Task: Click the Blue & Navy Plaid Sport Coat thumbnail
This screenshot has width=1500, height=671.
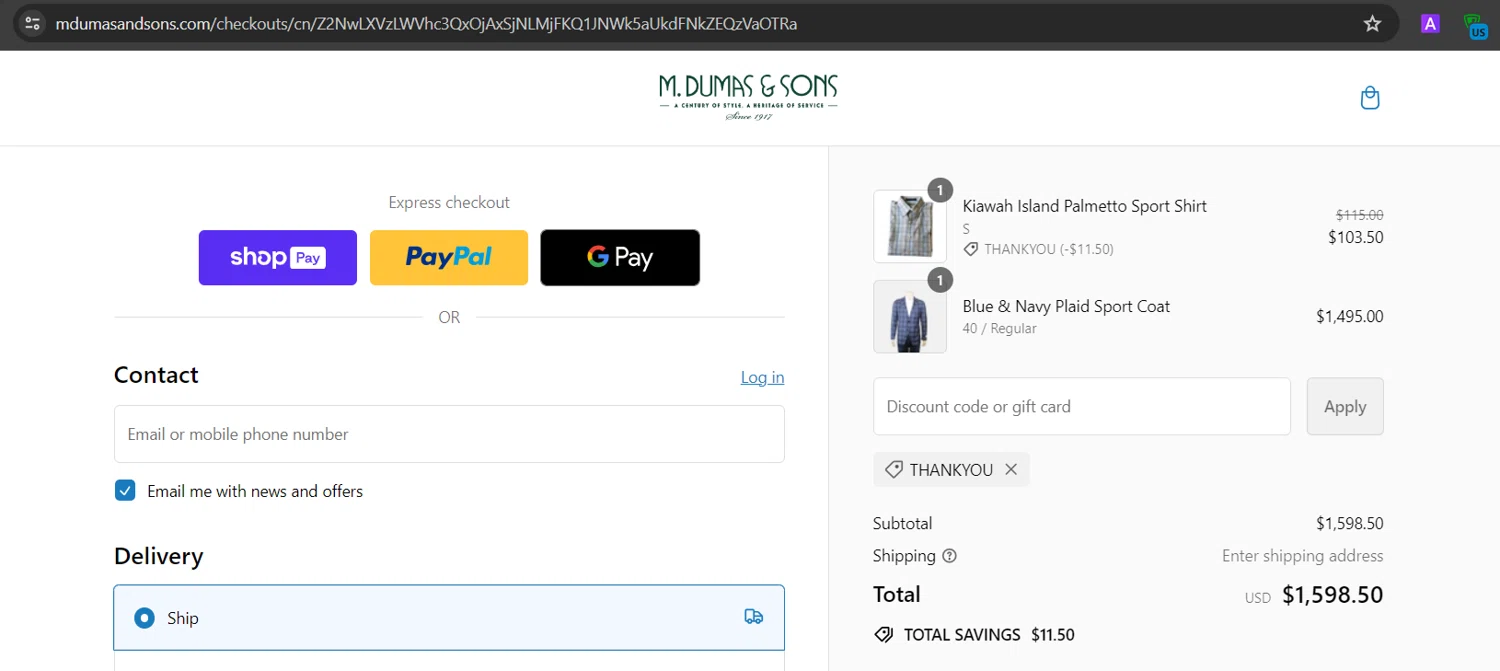Action: click(x=910, y=317)
